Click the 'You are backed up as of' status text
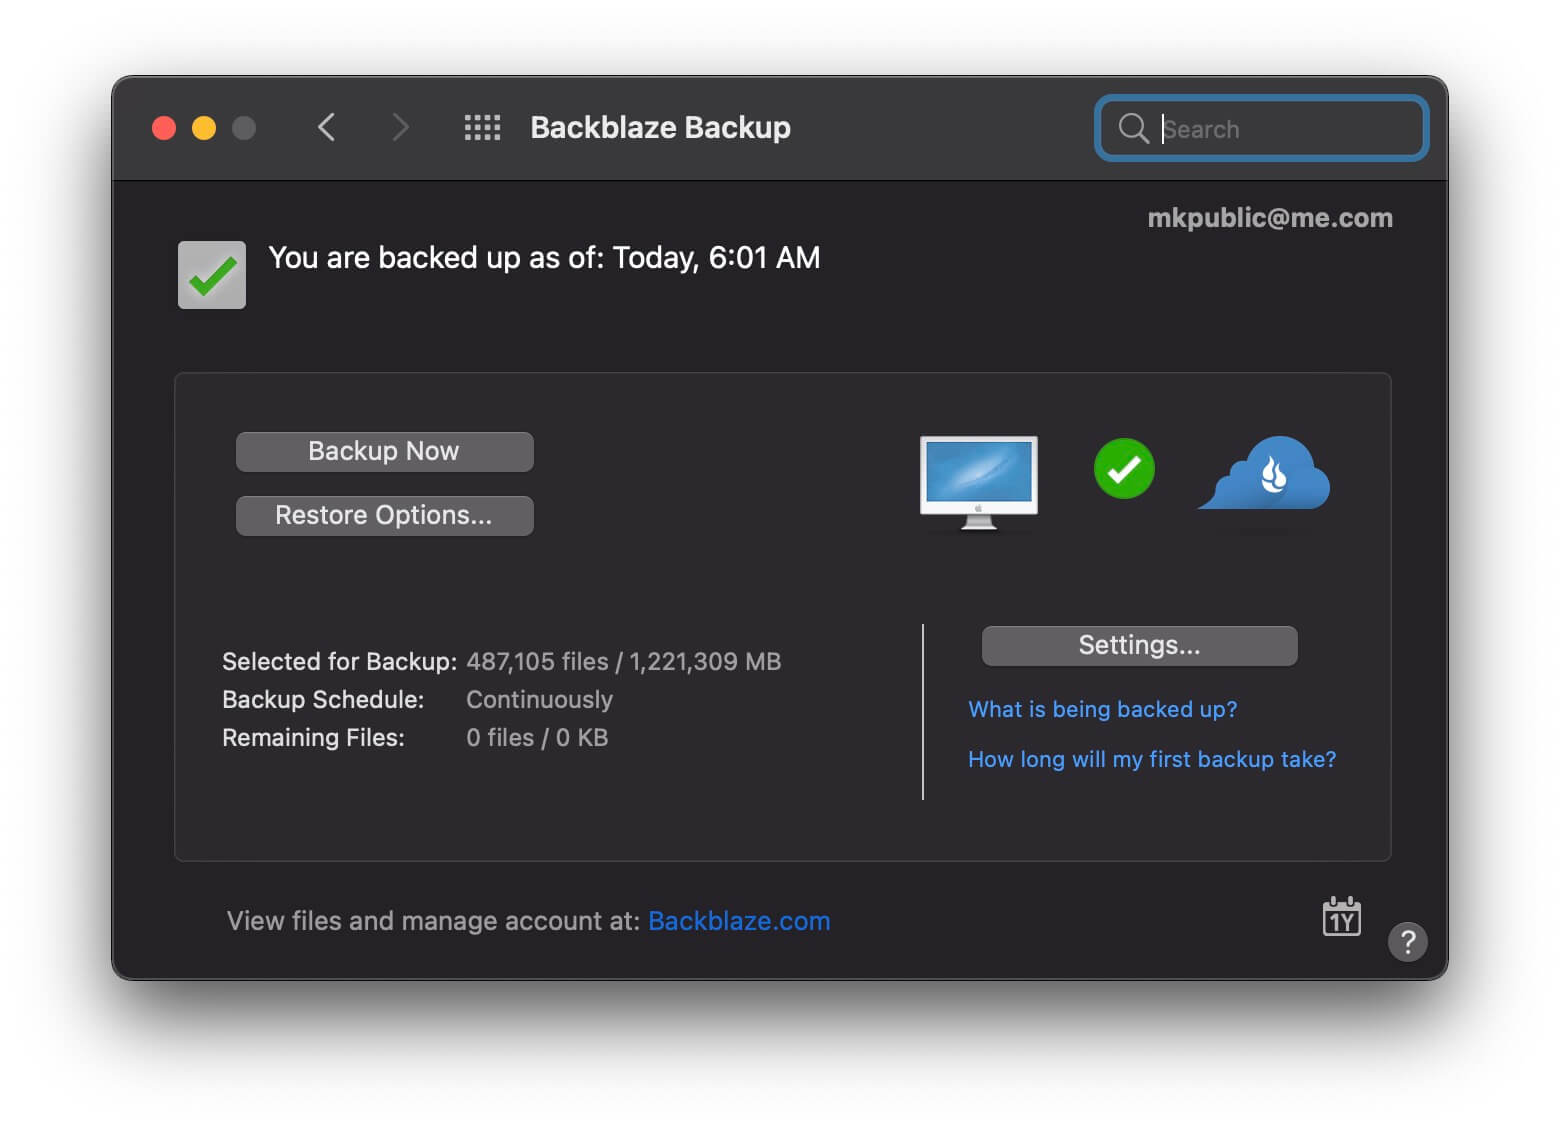This screenshot has height=1128, width=1560. tap(544, 258)
